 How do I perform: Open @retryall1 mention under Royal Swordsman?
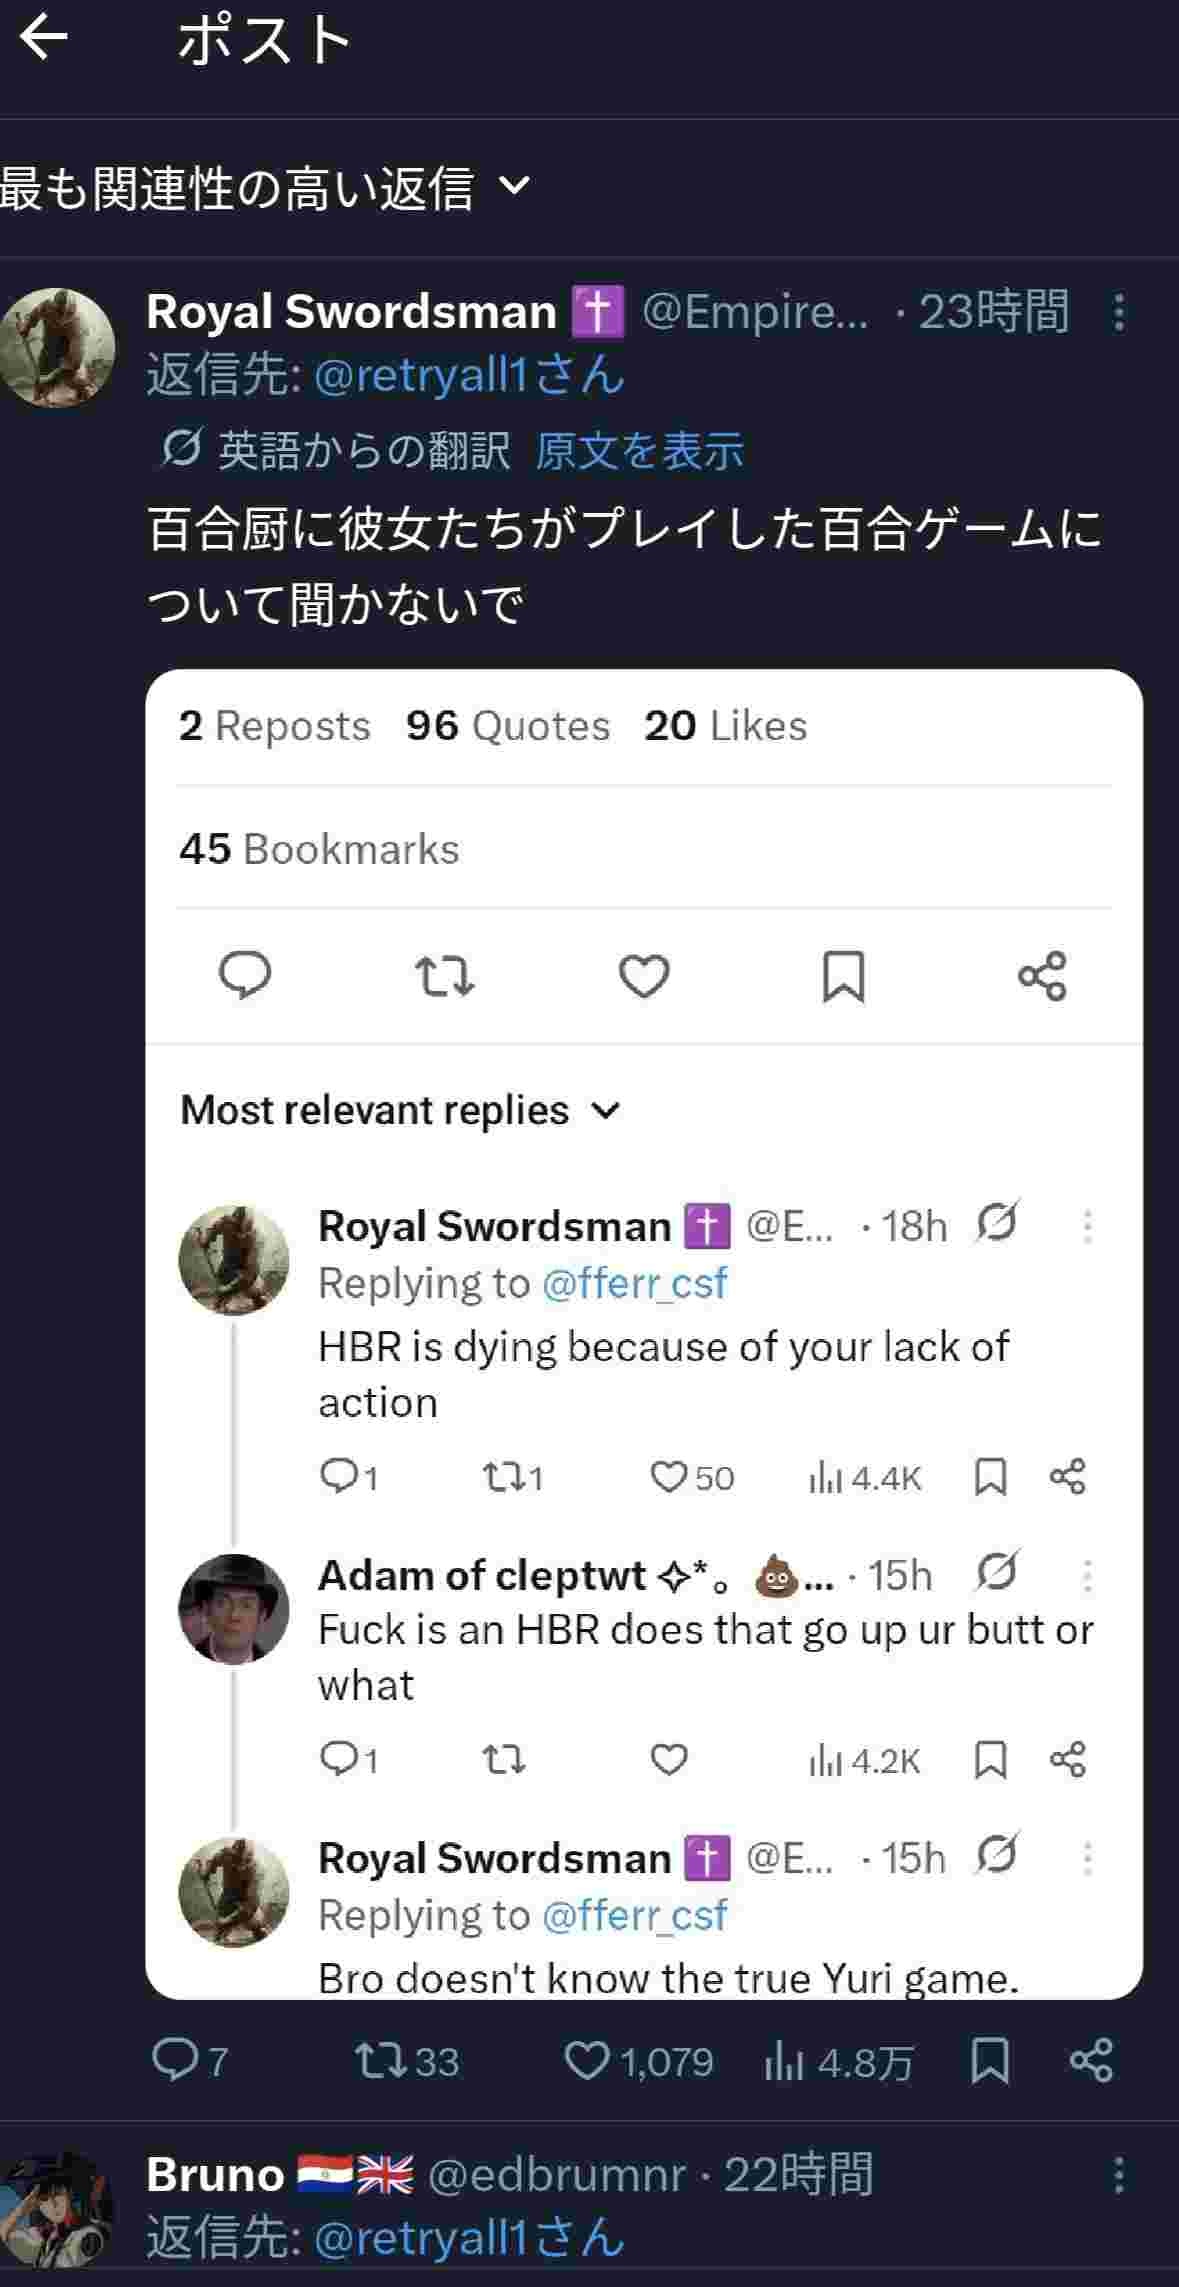click(x=469, y=376)
